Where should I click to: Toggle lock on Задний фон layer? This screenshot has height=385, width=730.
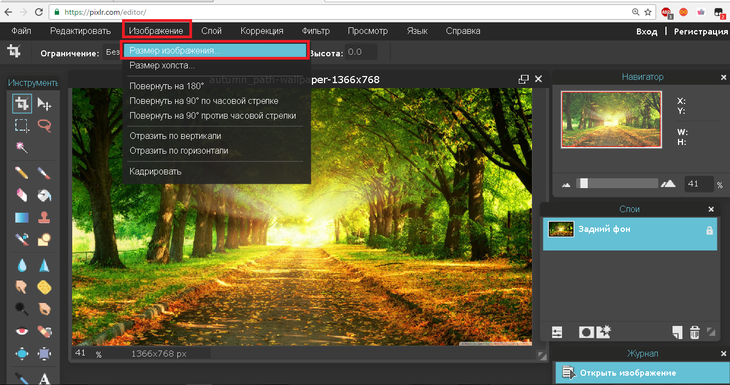pyautogui.click(x=709, y=230)
